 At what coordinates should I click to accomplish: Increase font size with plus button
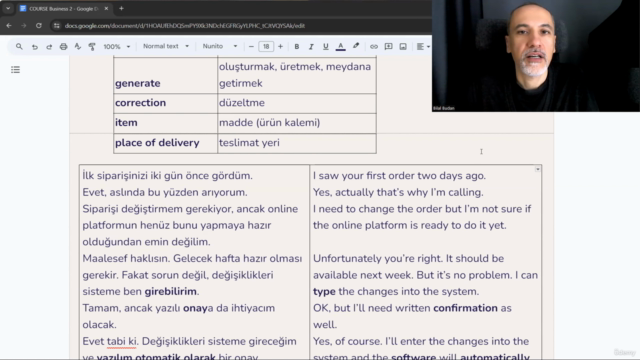(280, 47)
